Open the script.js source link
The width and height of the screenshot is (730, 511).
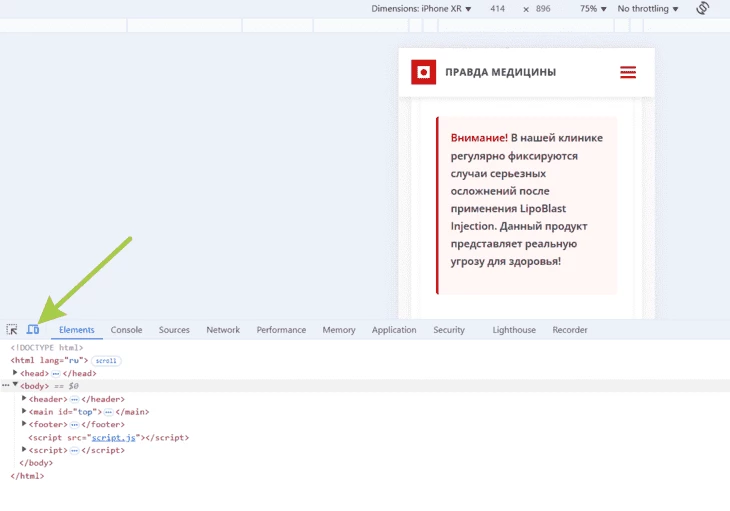114,437
